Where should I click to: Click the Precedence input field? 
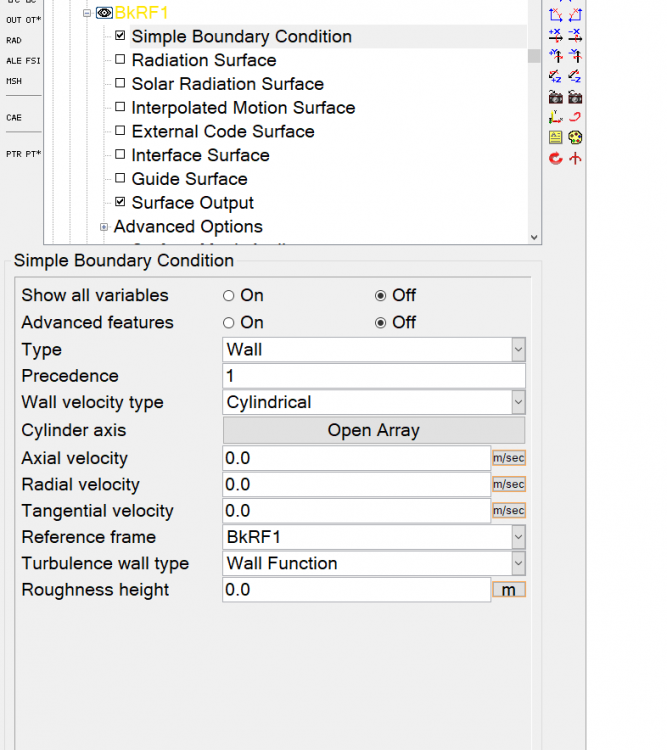(x=374, y=376)
